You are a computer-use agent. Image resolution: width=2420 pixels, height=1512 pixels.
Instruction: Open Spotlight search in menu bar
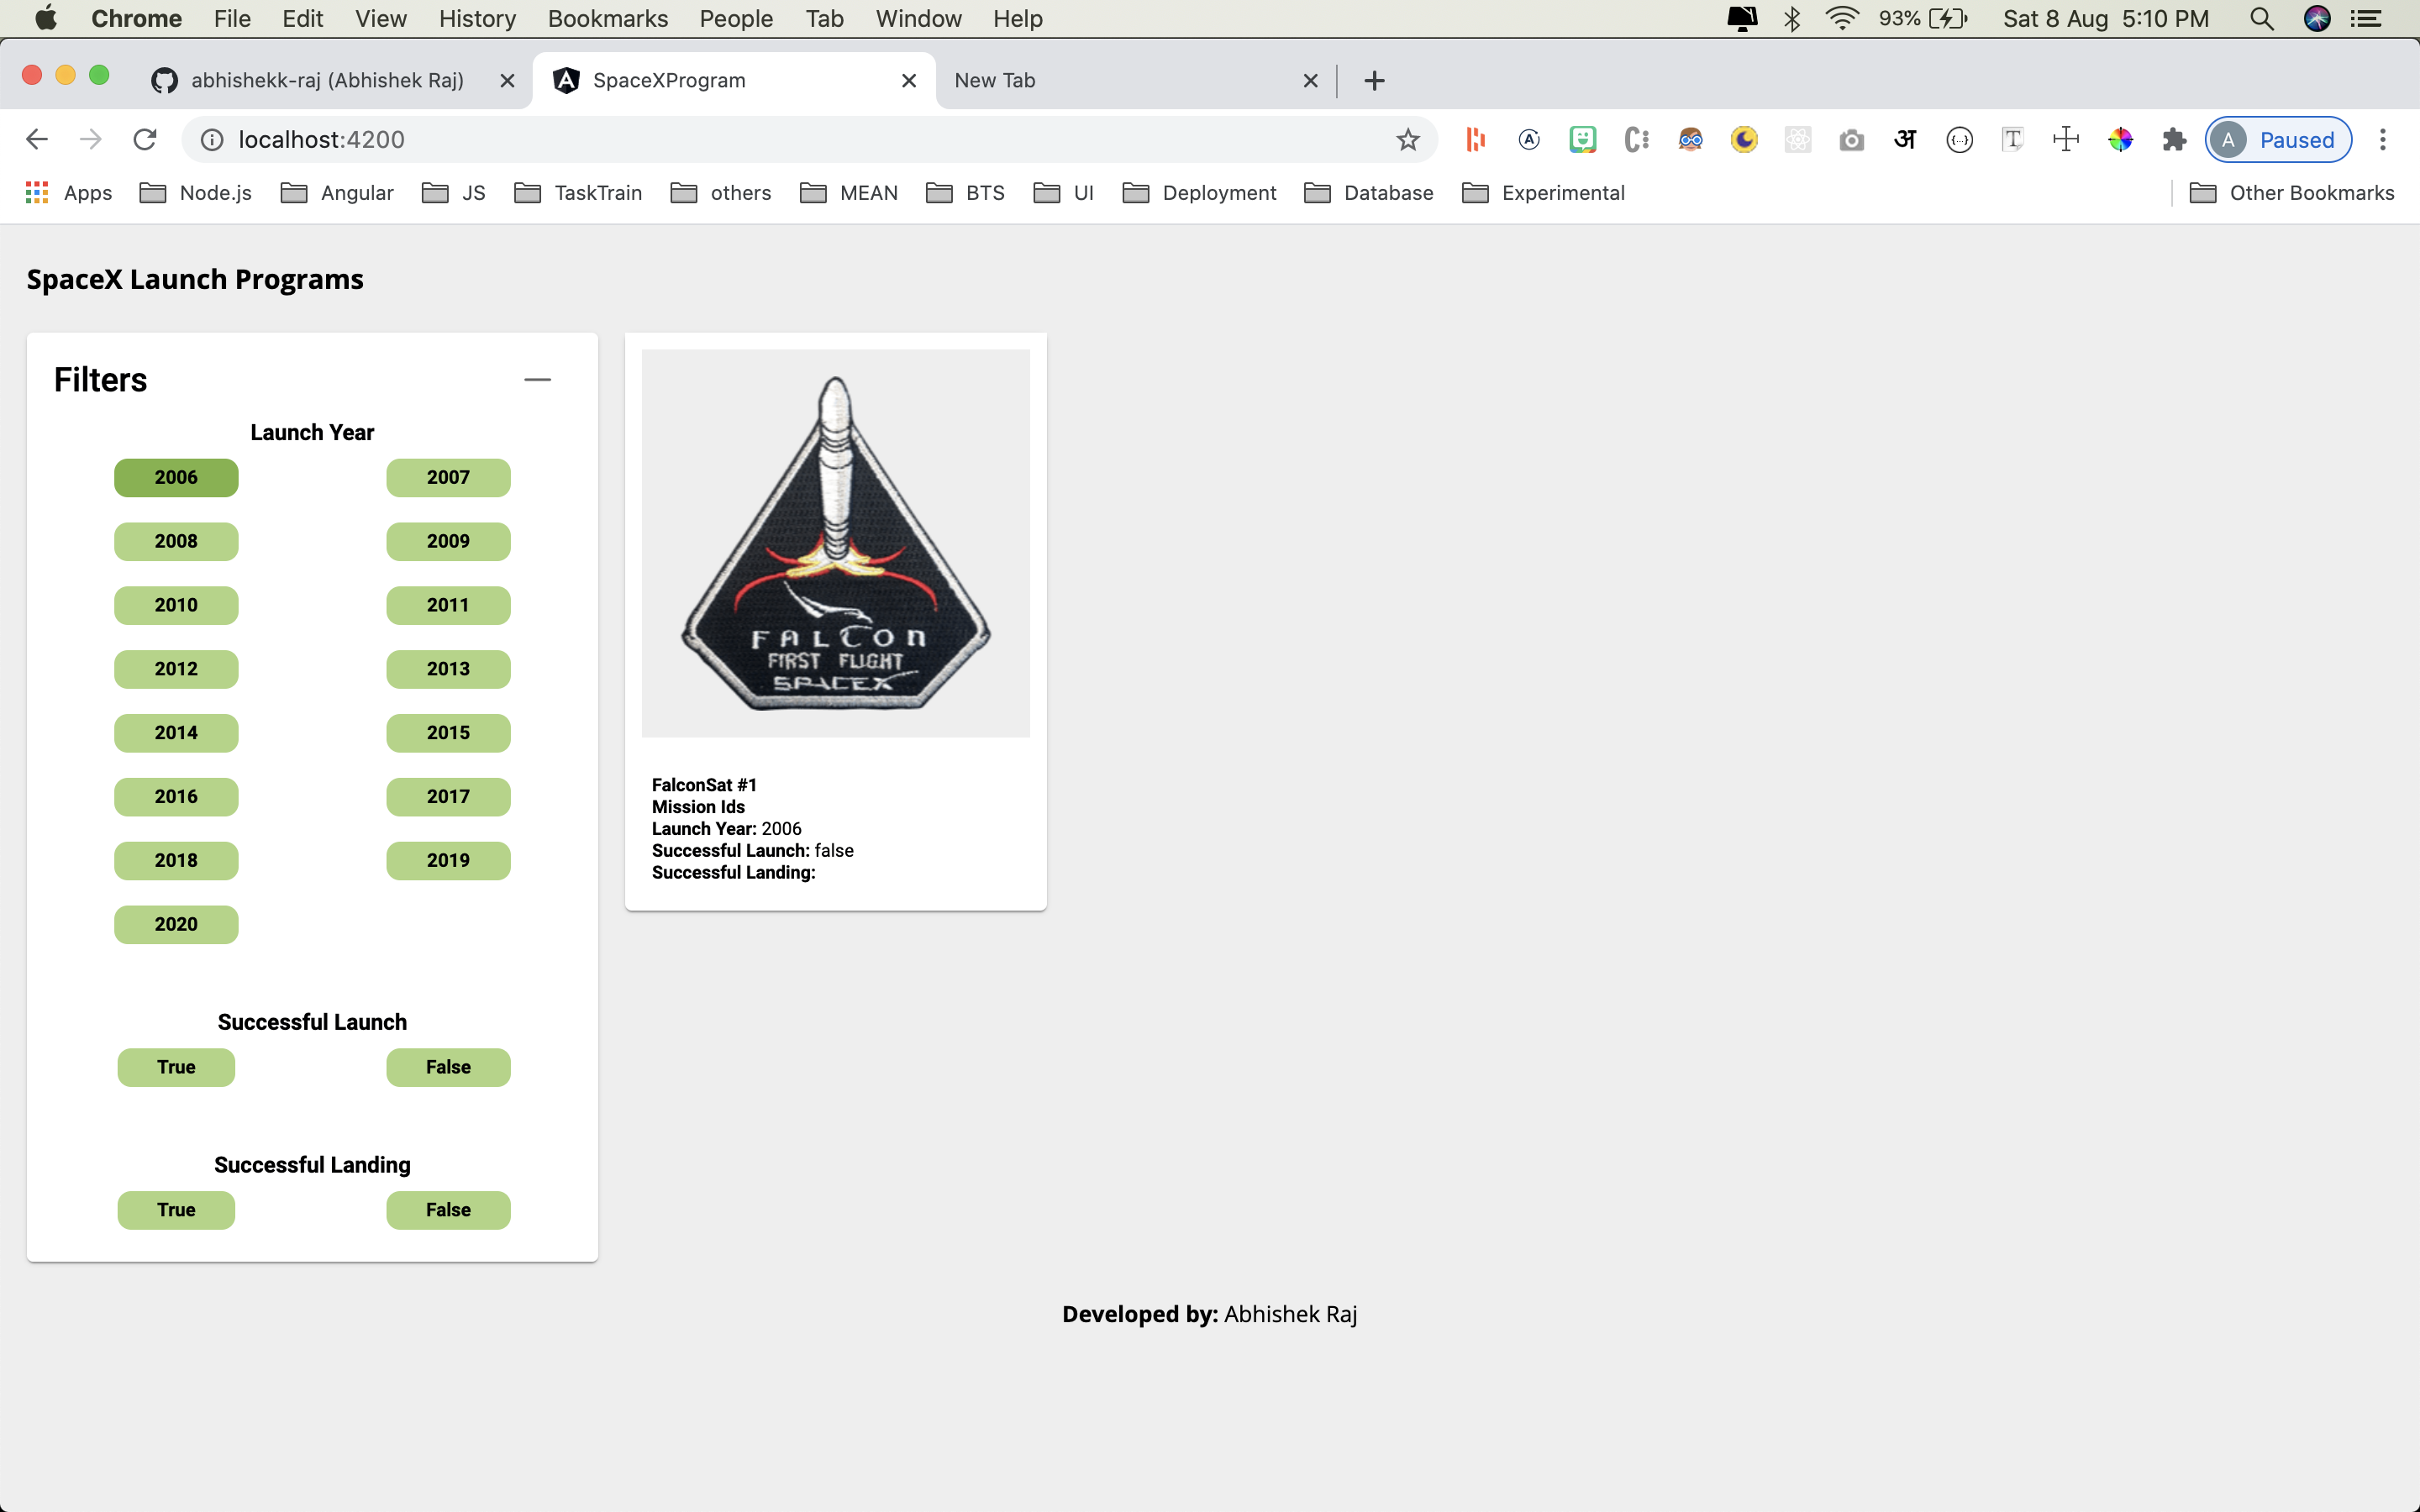[2262, 18]
